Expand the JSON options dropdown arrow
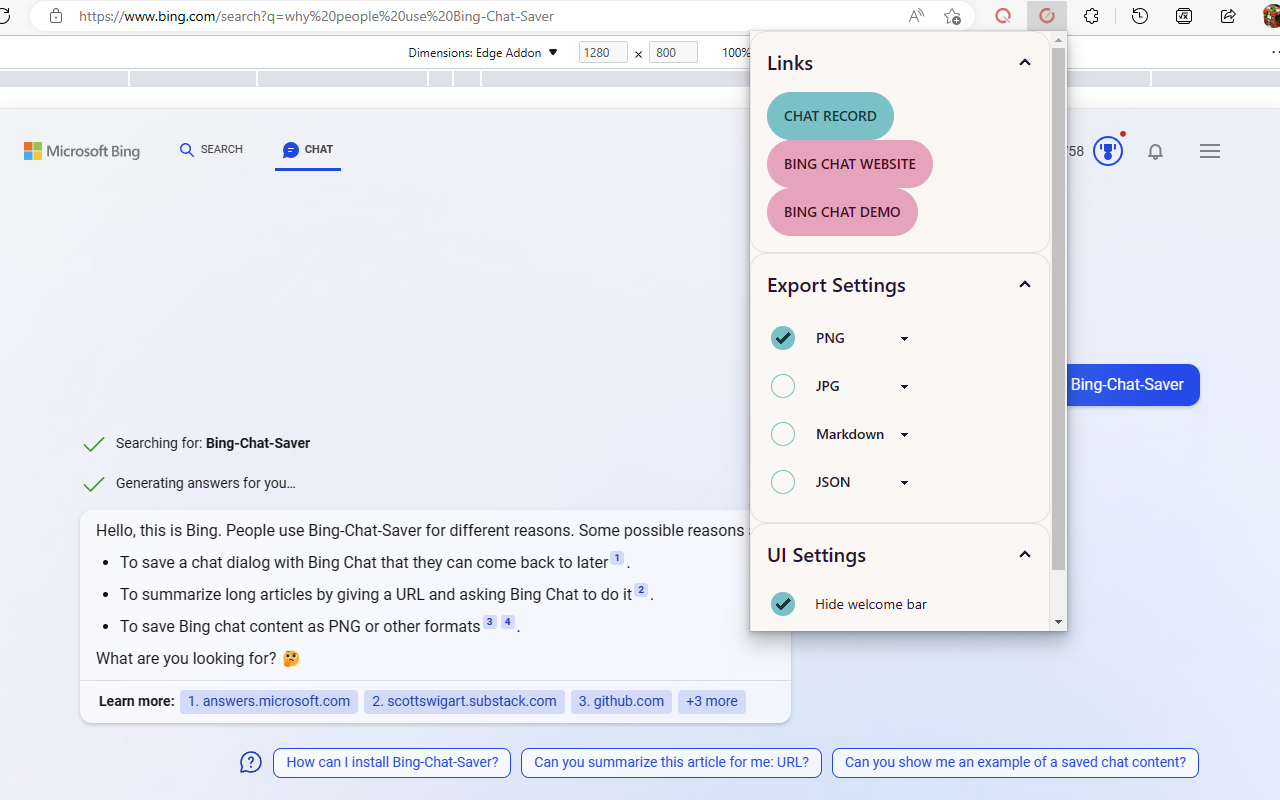 click(904, 483)
